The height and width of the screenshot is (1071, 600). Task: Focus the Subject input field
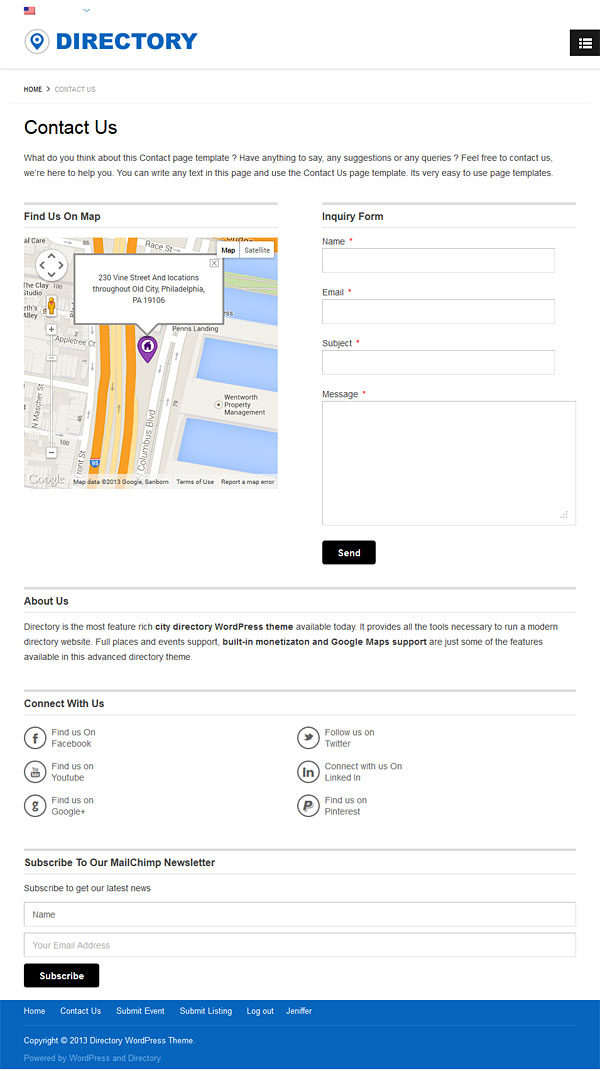[438, 363]
